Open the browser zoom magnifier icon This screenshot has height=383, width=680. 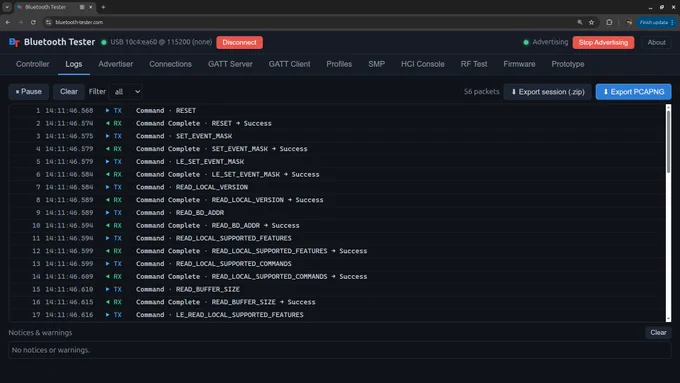pyautogui.click(x=580, y=22)
